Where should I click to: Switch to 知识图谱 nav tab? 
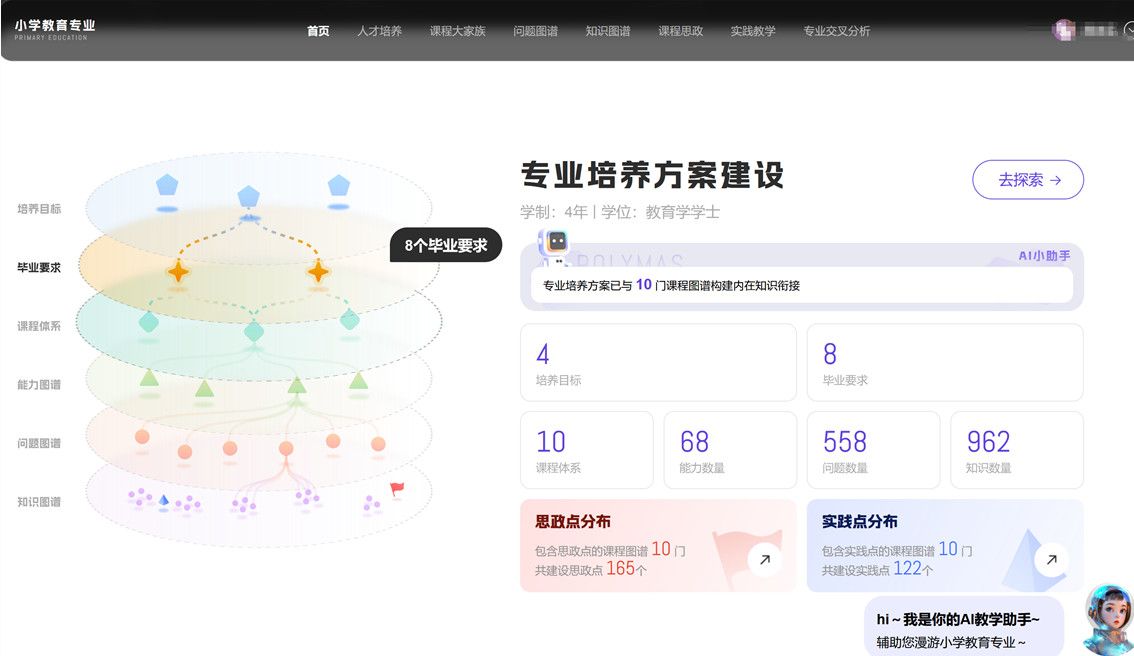click(607, 31)
